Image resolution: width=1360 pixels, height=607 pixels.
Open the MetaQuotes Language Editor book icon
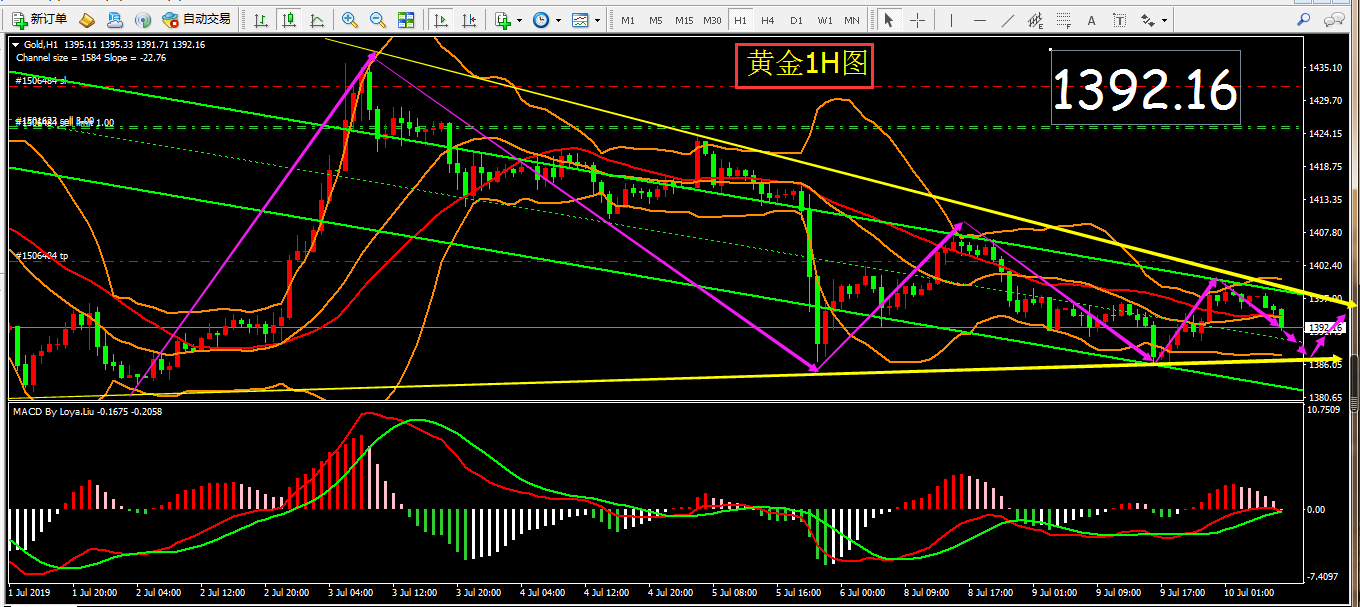point(87,19)
